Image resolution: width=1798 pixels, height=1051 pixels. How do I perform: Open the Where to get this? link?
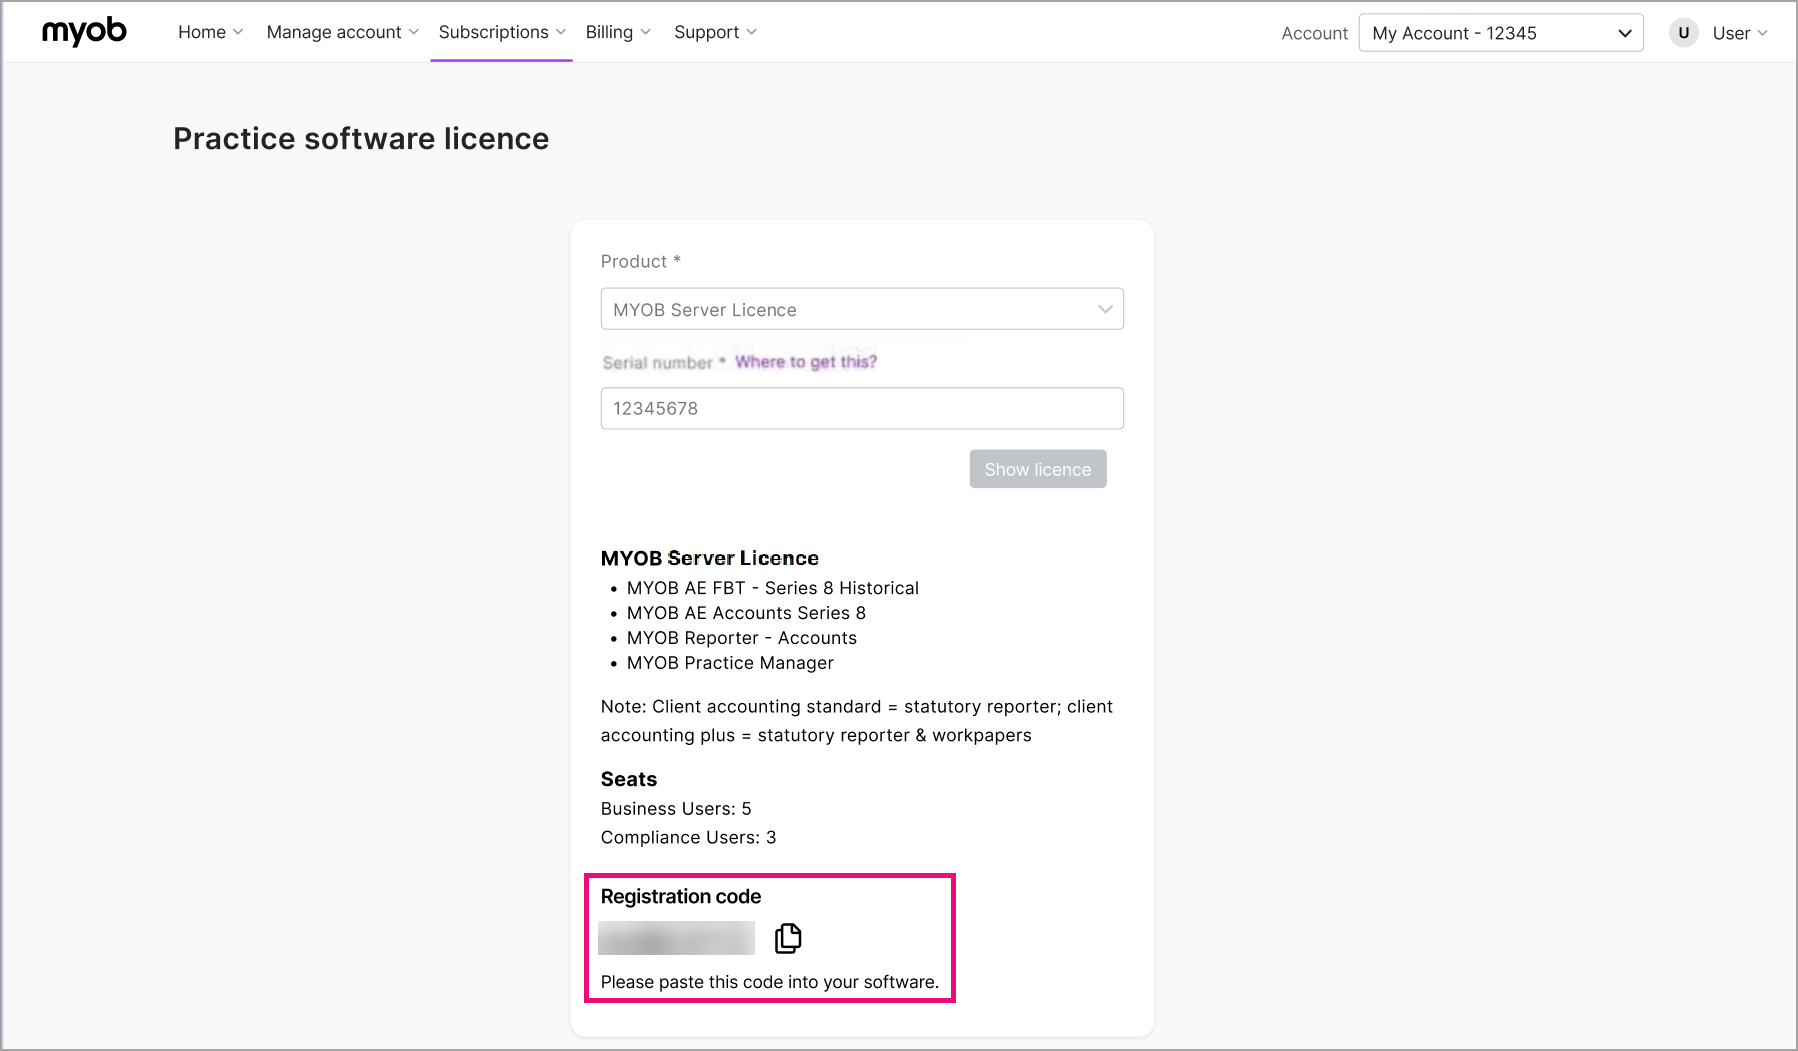(806, 362)
